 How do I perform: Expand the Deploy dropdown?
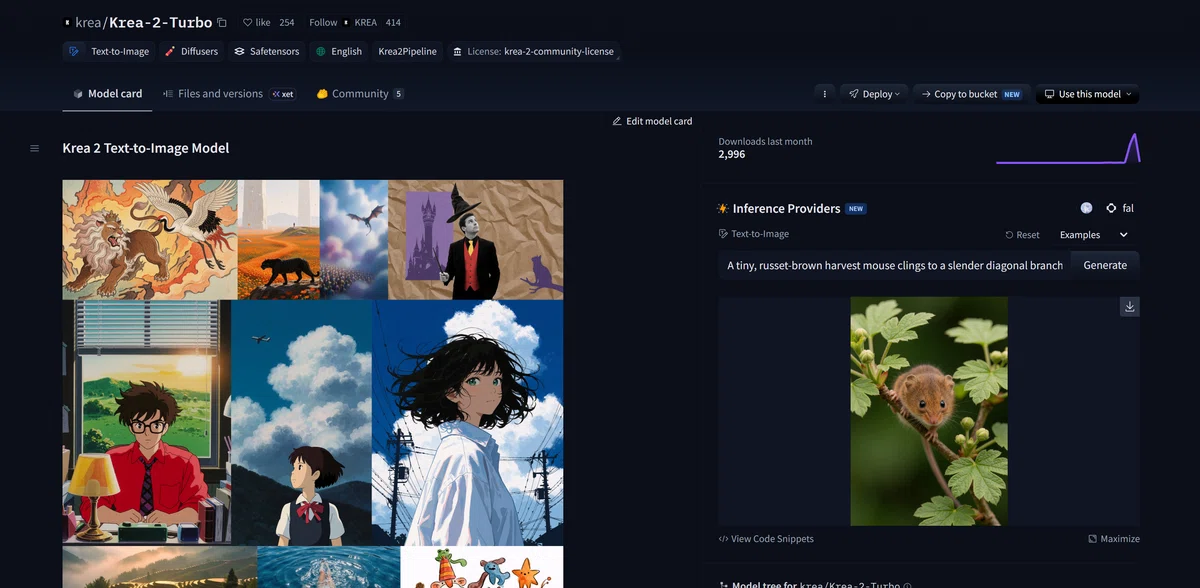(874, 94)
